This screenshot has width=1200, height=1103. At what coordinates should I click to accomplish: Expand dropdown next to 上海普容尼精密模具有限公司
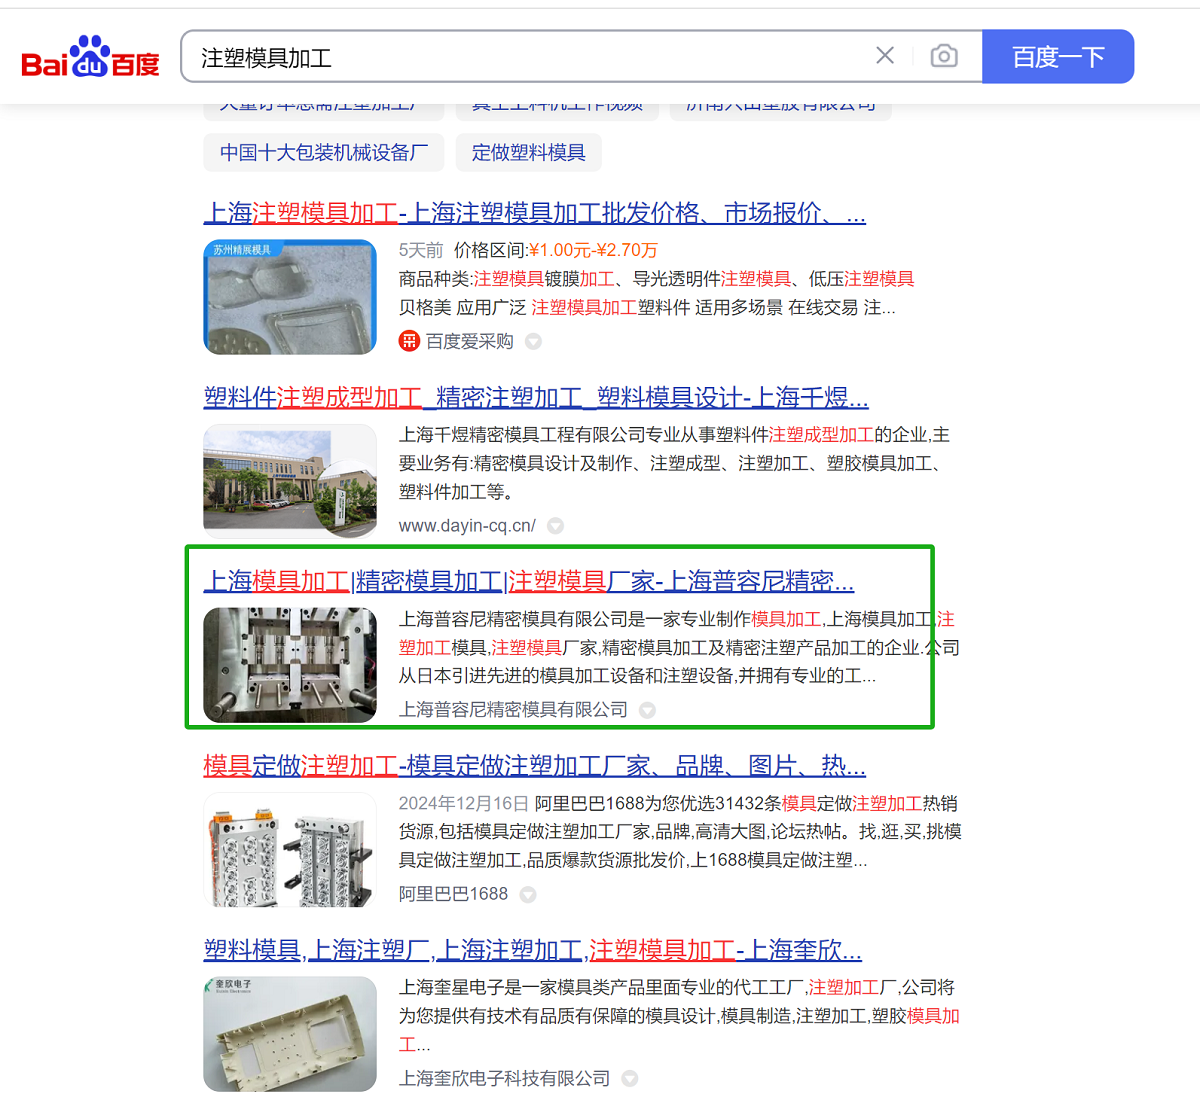click(648, 710)
